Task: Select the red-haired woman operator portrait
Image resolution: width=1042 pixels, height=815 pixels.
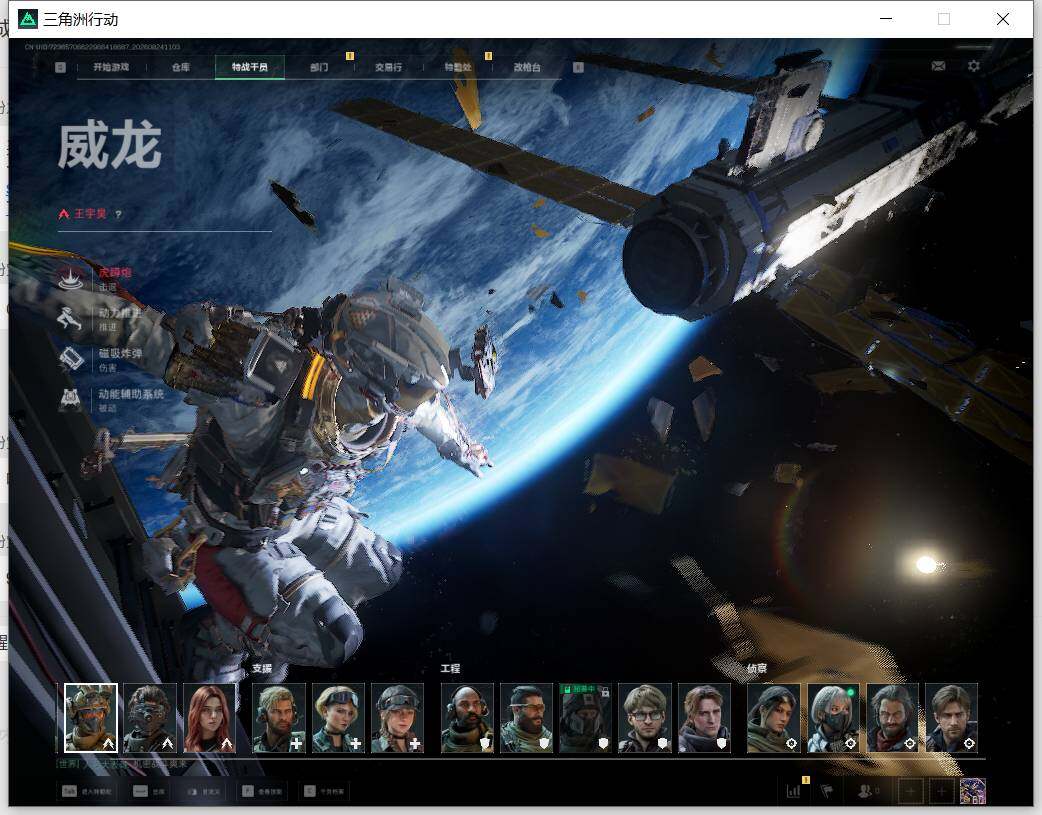Action: (x=210, y=718)
